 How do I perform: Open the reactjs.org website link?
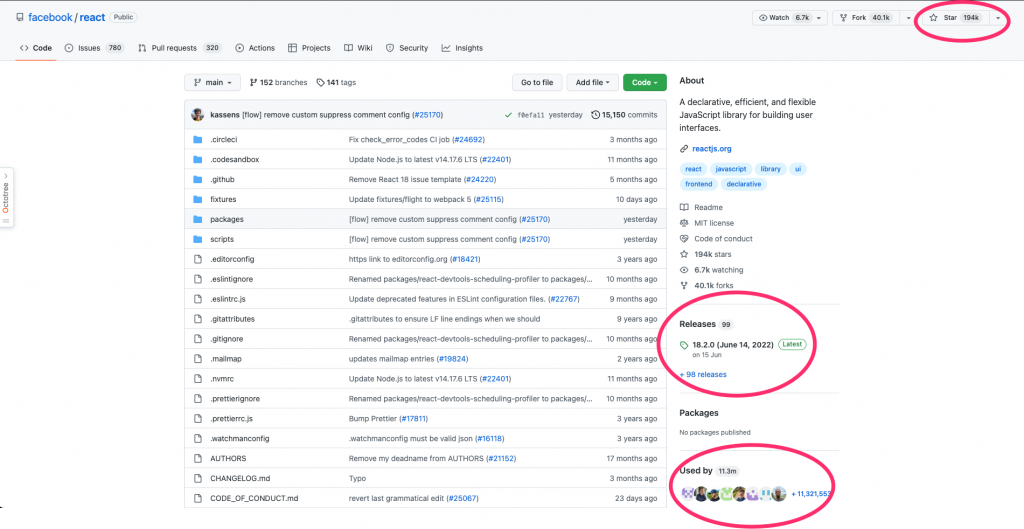(711, 149)
